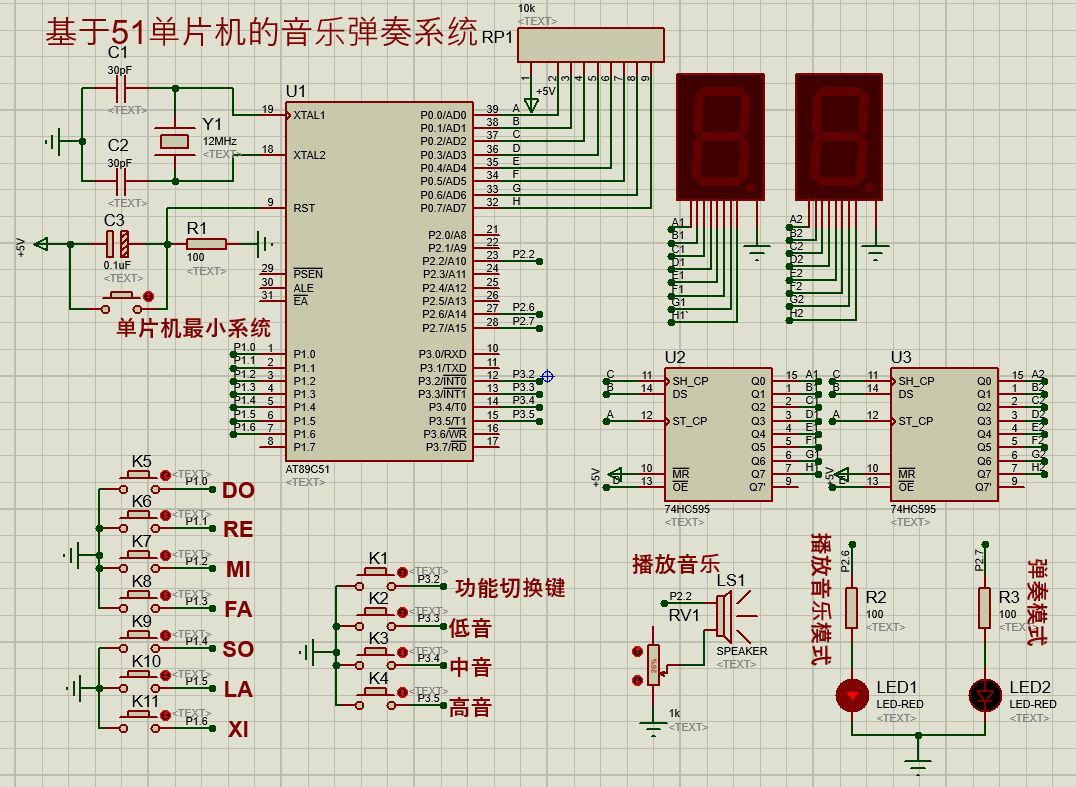
Task: Select the label 高音
Action: pos(471,707)
